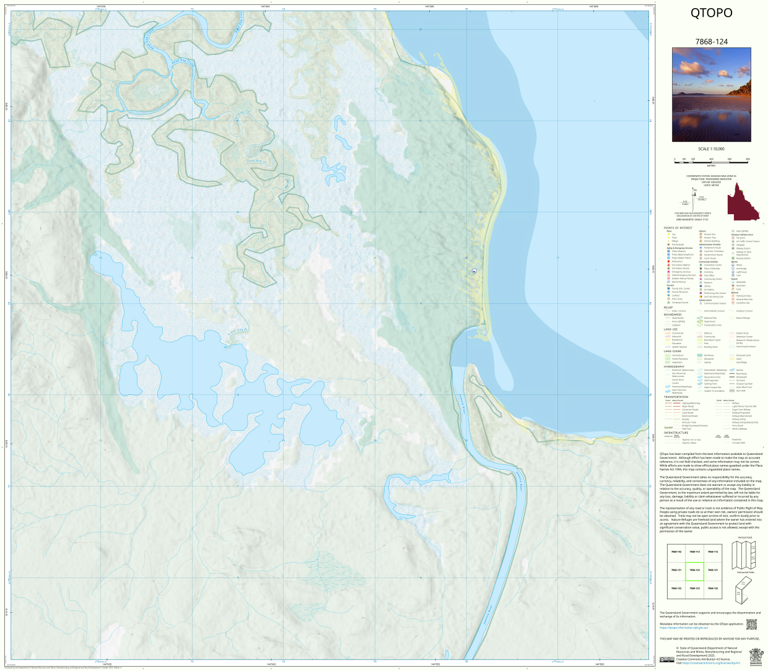This screenshot has height=671, width=768.
Task: Click the folded map stand diagram
Action: pyautogui.click(x=744, y=590)
